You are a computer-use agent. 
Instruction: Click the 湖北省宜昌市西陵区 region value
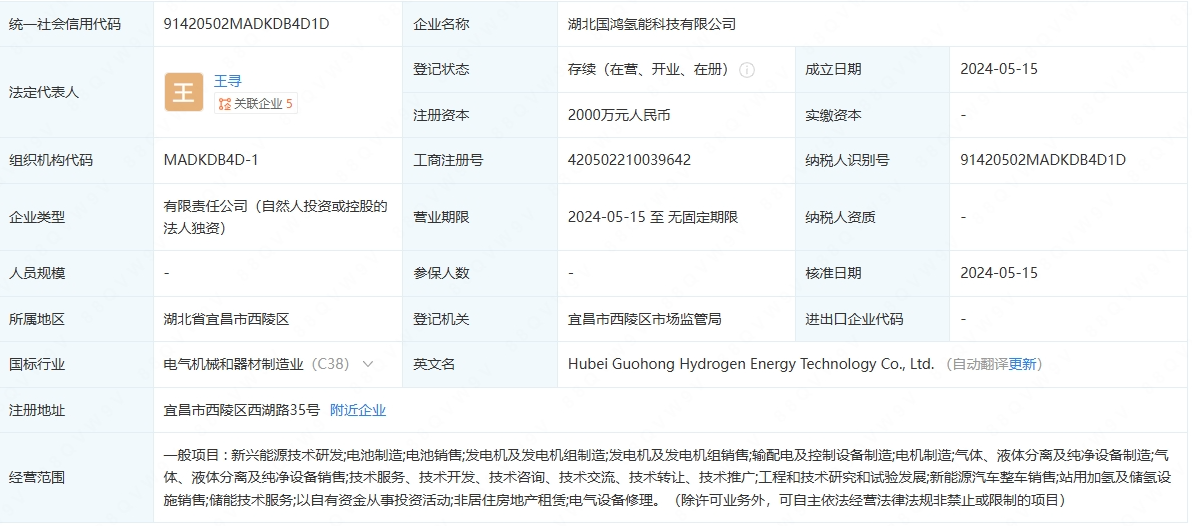coord(226,319)
